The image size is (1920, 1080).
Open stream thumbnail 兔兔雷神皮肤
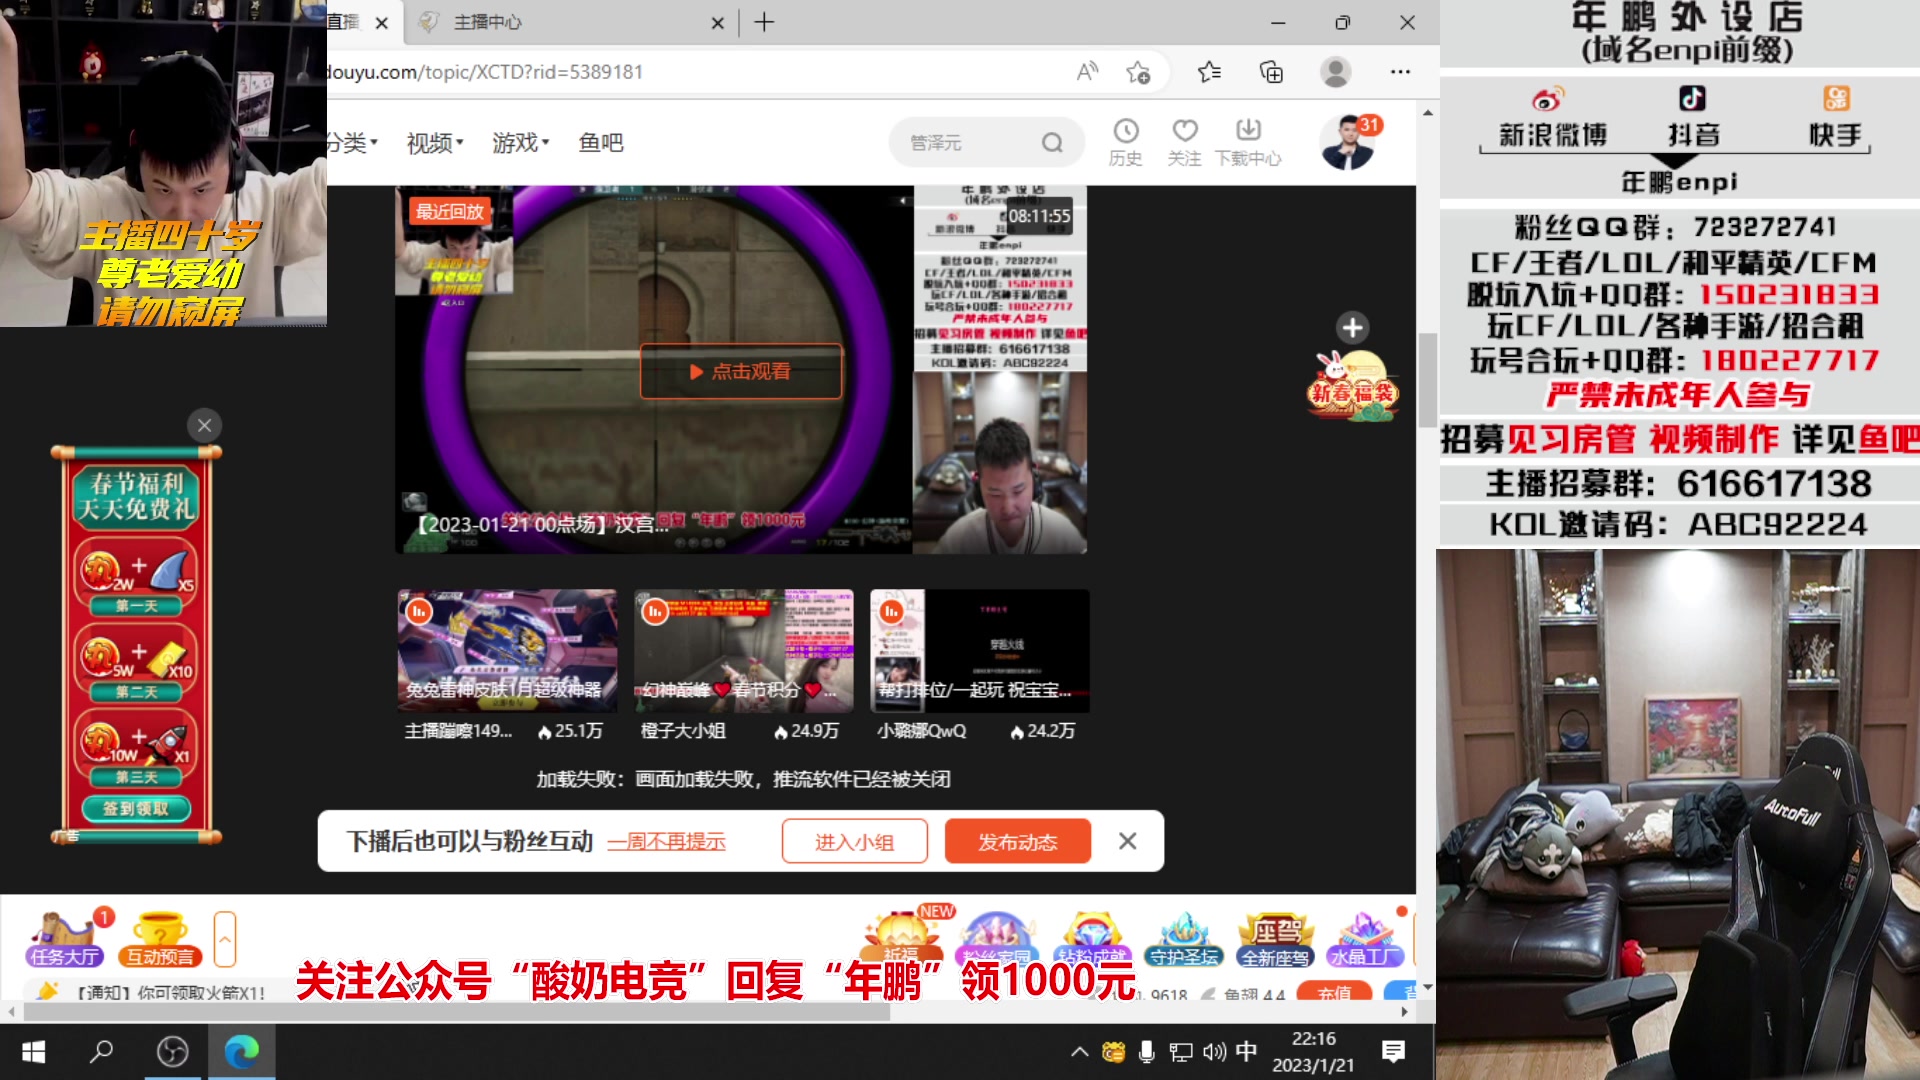[x=507, y=650]
